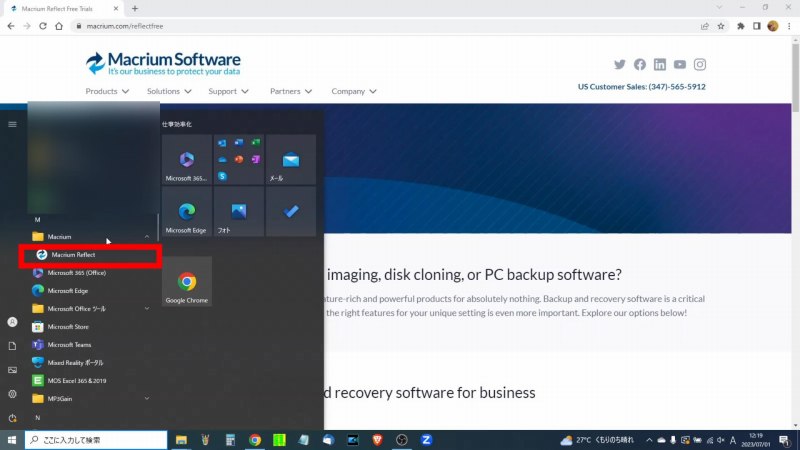800x450 pixels.
Task: Open the Partners dropdown menu
Action: point(291,91)
